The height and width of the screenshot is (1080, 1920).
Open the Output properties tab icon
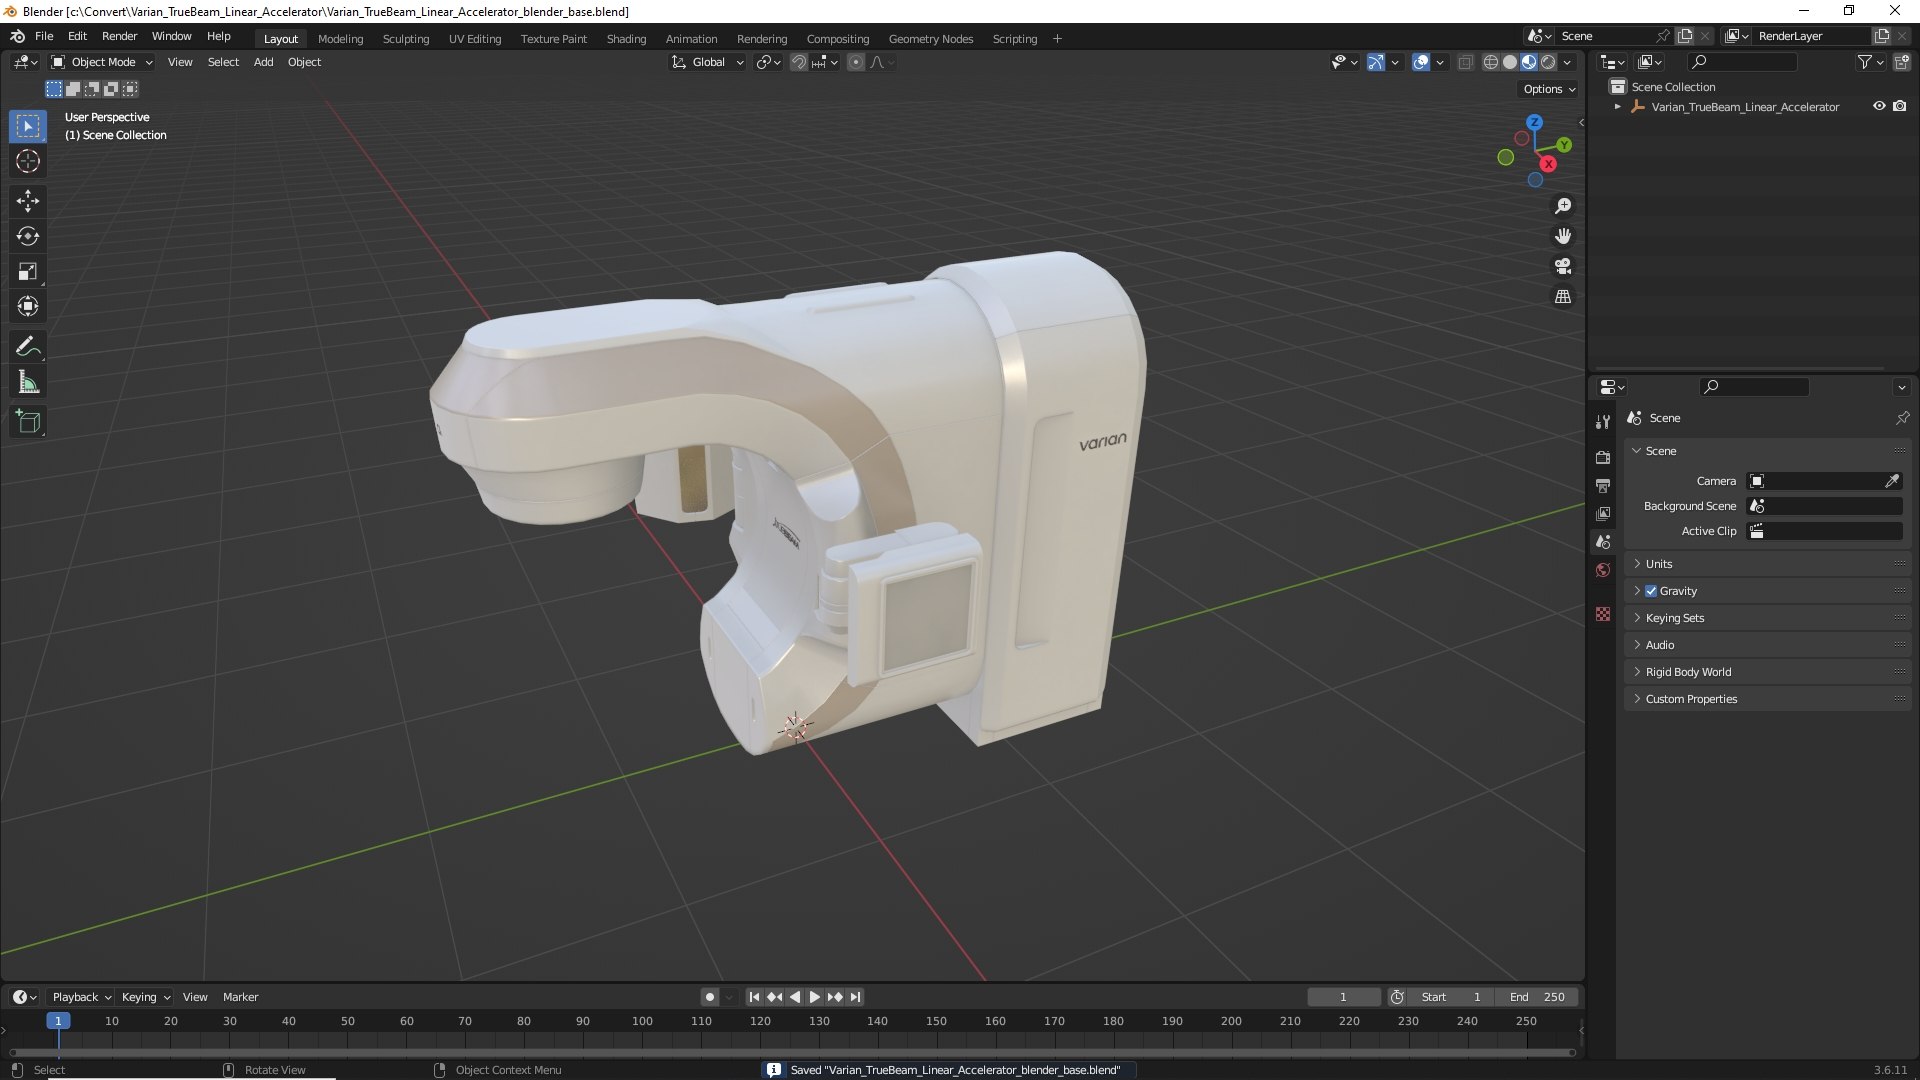[1603, 485]
